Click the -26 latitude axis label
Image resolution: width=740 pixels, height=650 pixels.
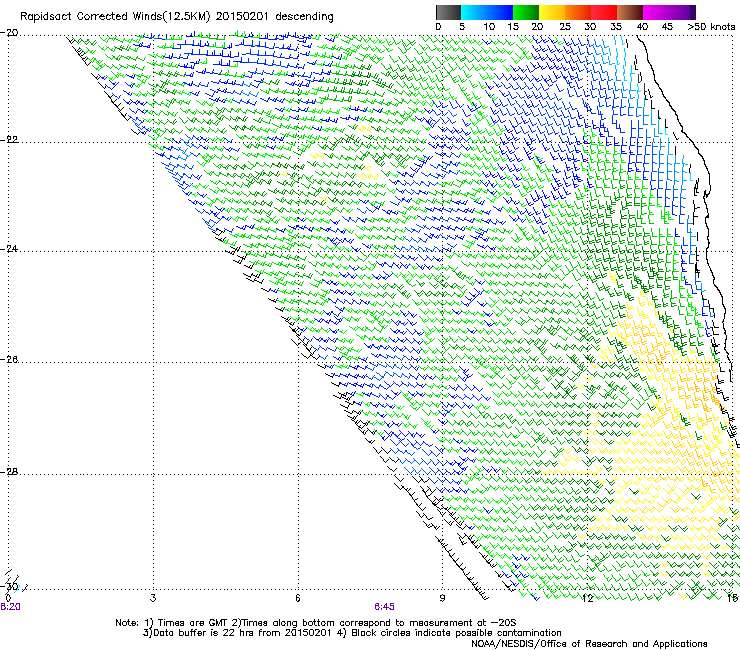pos(9,360)
